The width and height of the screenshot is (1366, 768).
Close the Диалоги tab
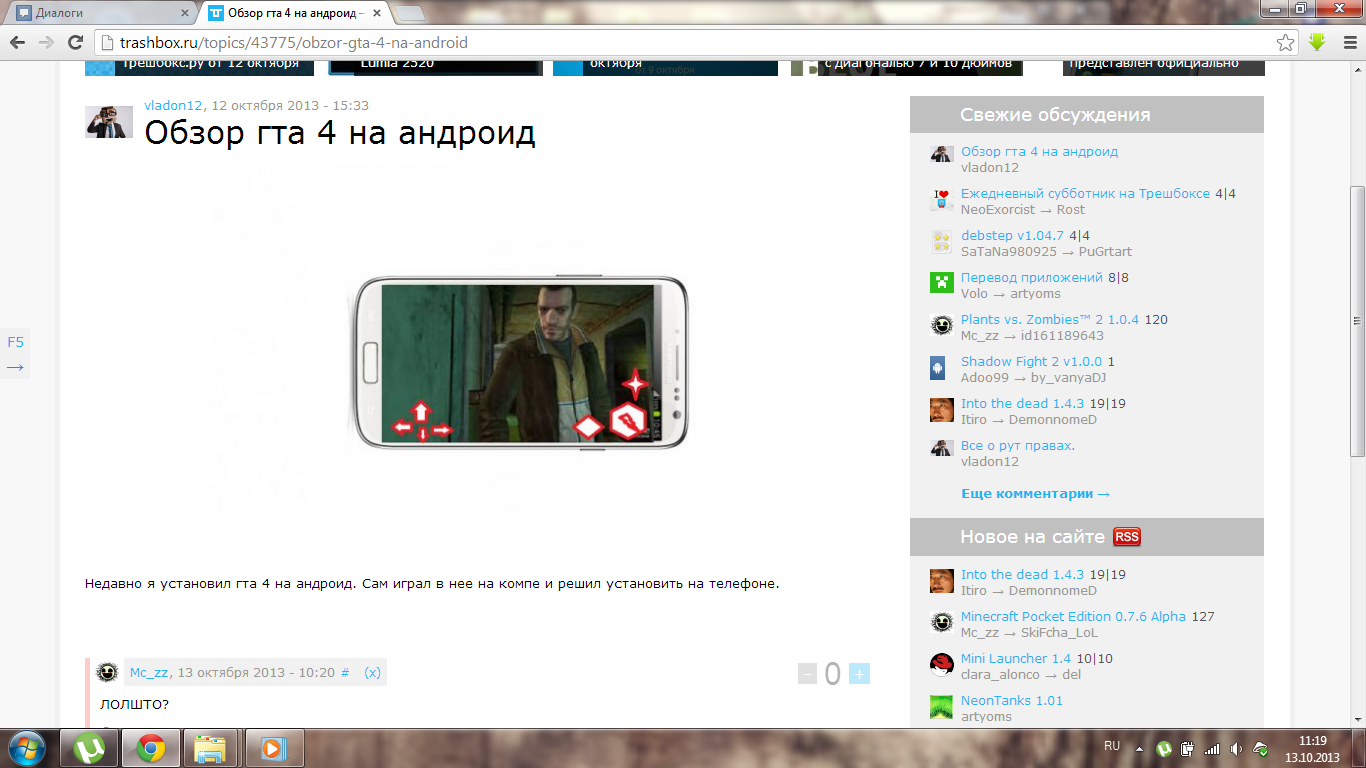[x=184, y=13]
